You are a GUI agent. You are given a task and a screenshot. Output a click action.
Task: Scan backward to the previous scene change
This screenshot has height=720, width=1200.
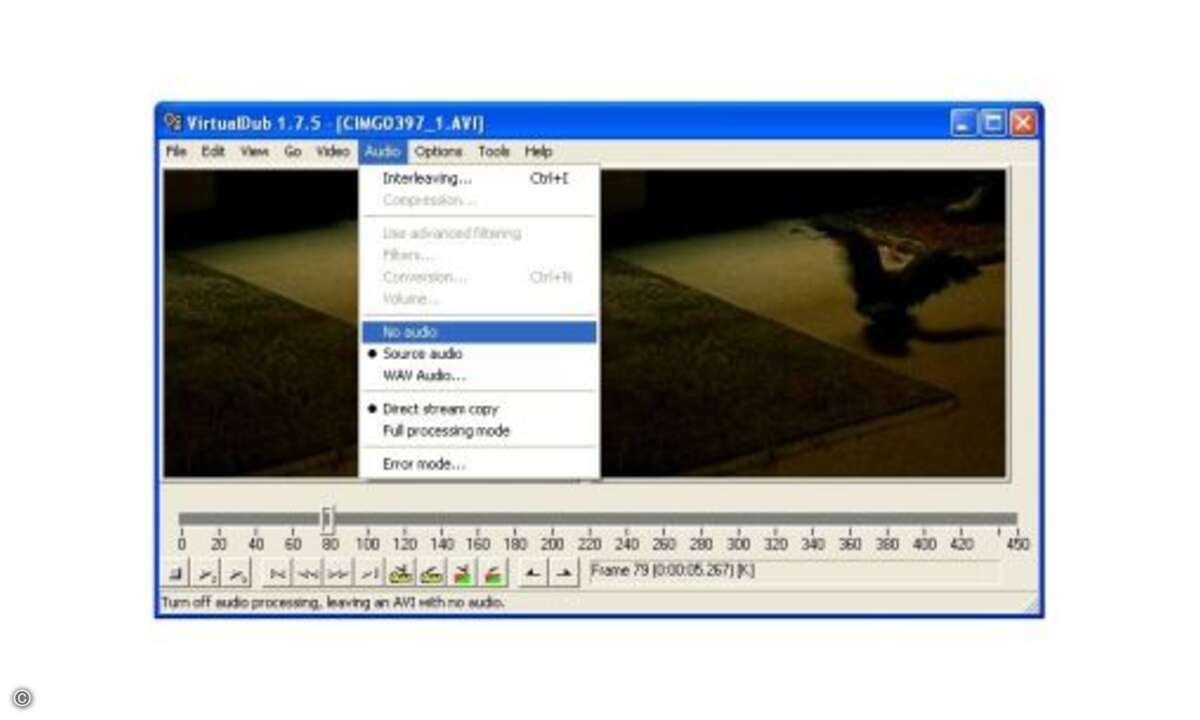pyautogui.click(x=462, y=573)
